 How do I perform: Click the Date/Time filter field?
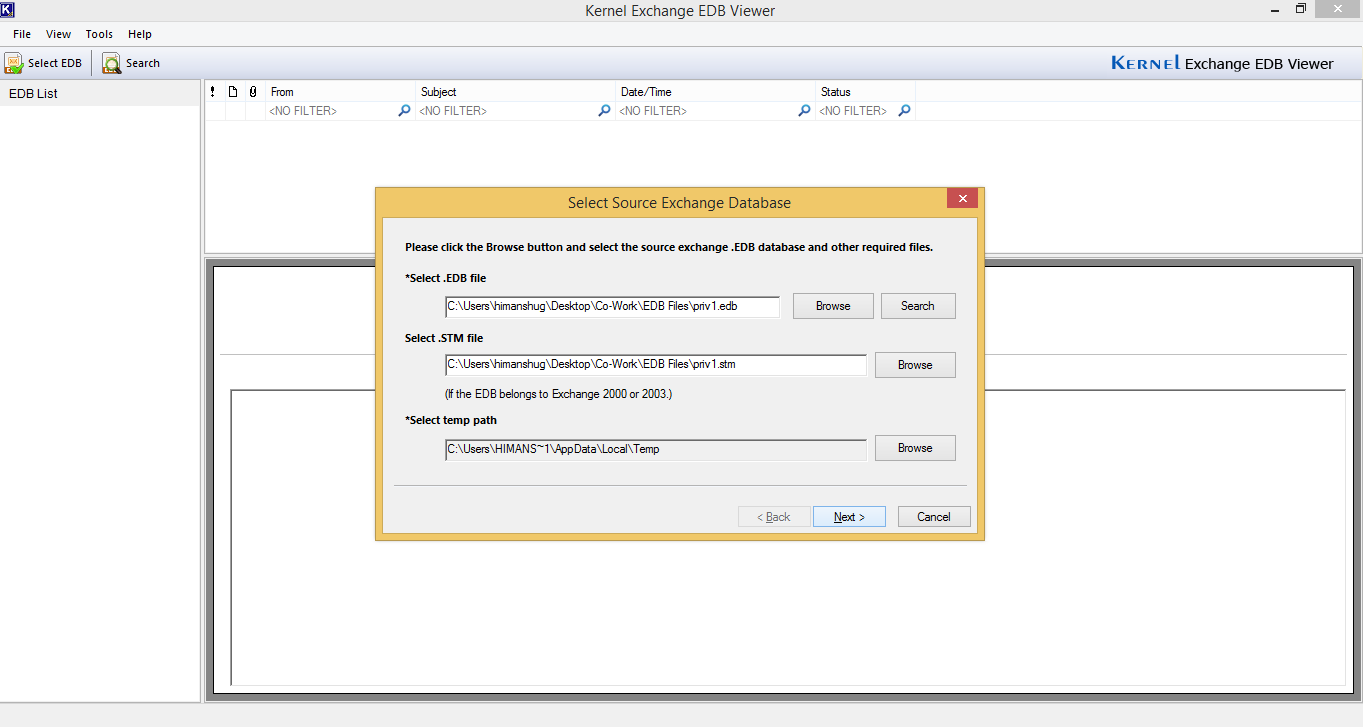tap(707, 111)
